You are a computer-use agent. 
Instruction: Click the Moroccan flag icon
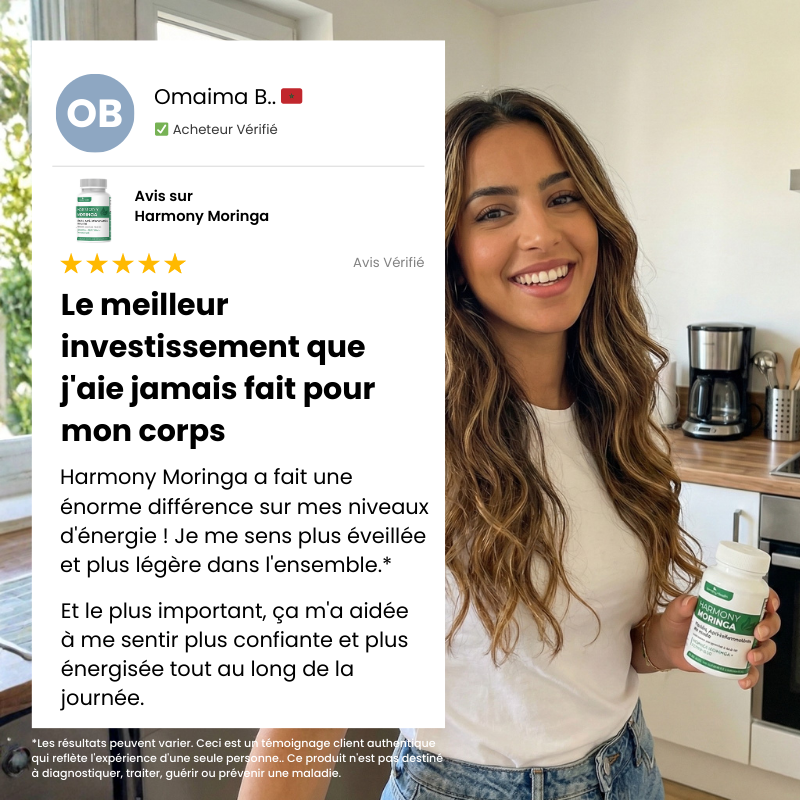click(291, 96)
